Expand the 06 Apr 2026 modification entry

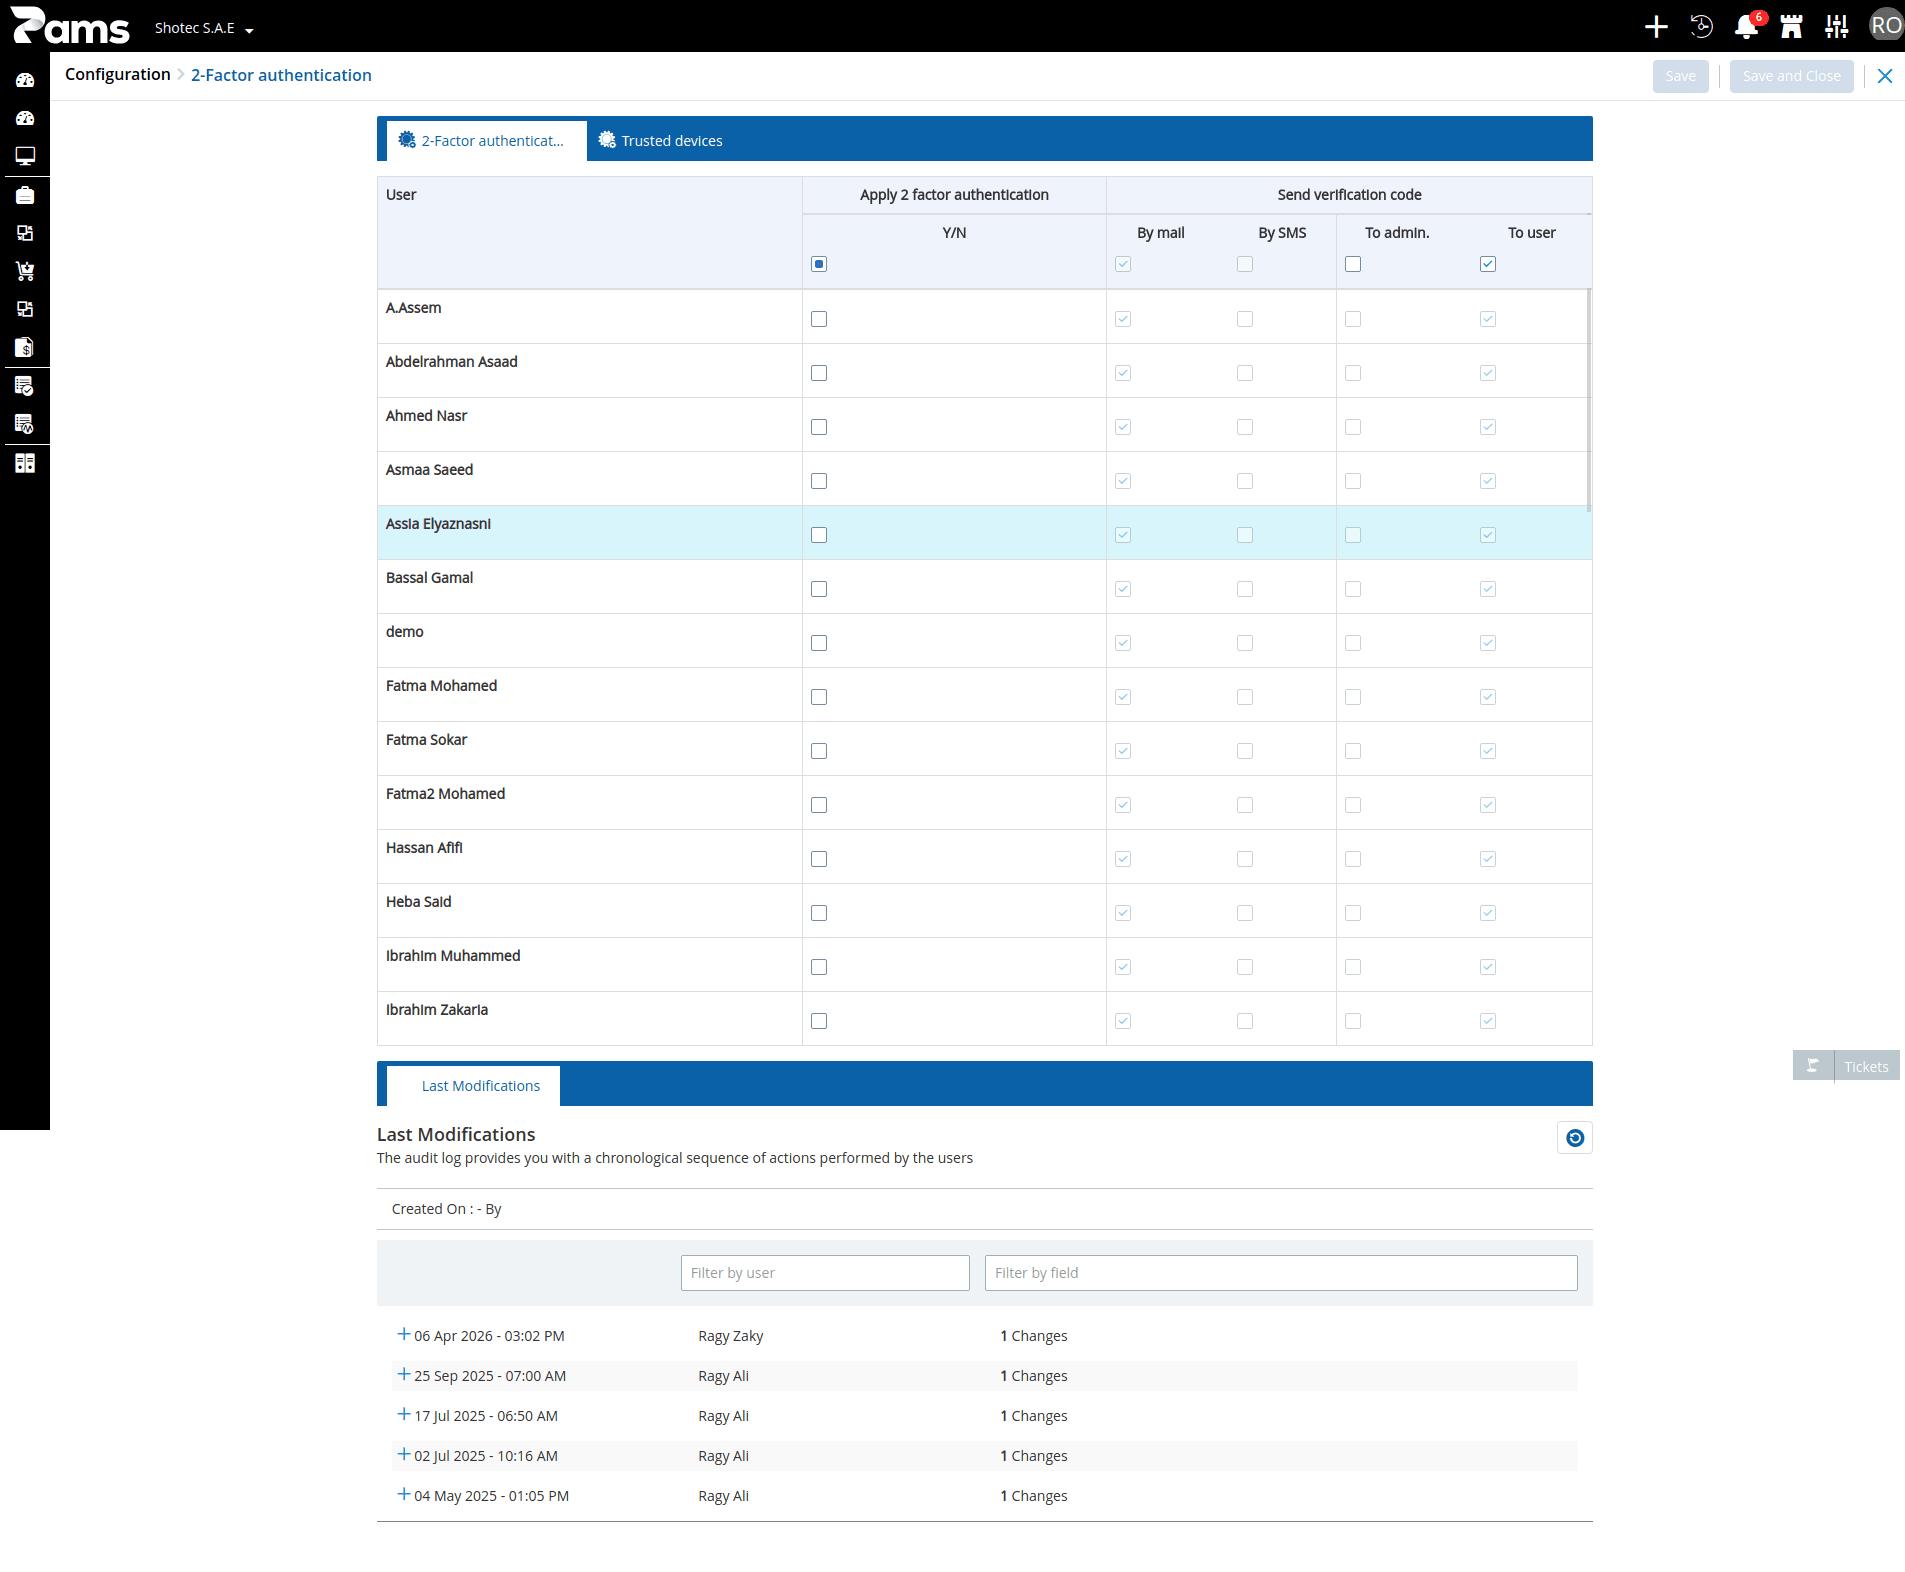(404, 1334)
